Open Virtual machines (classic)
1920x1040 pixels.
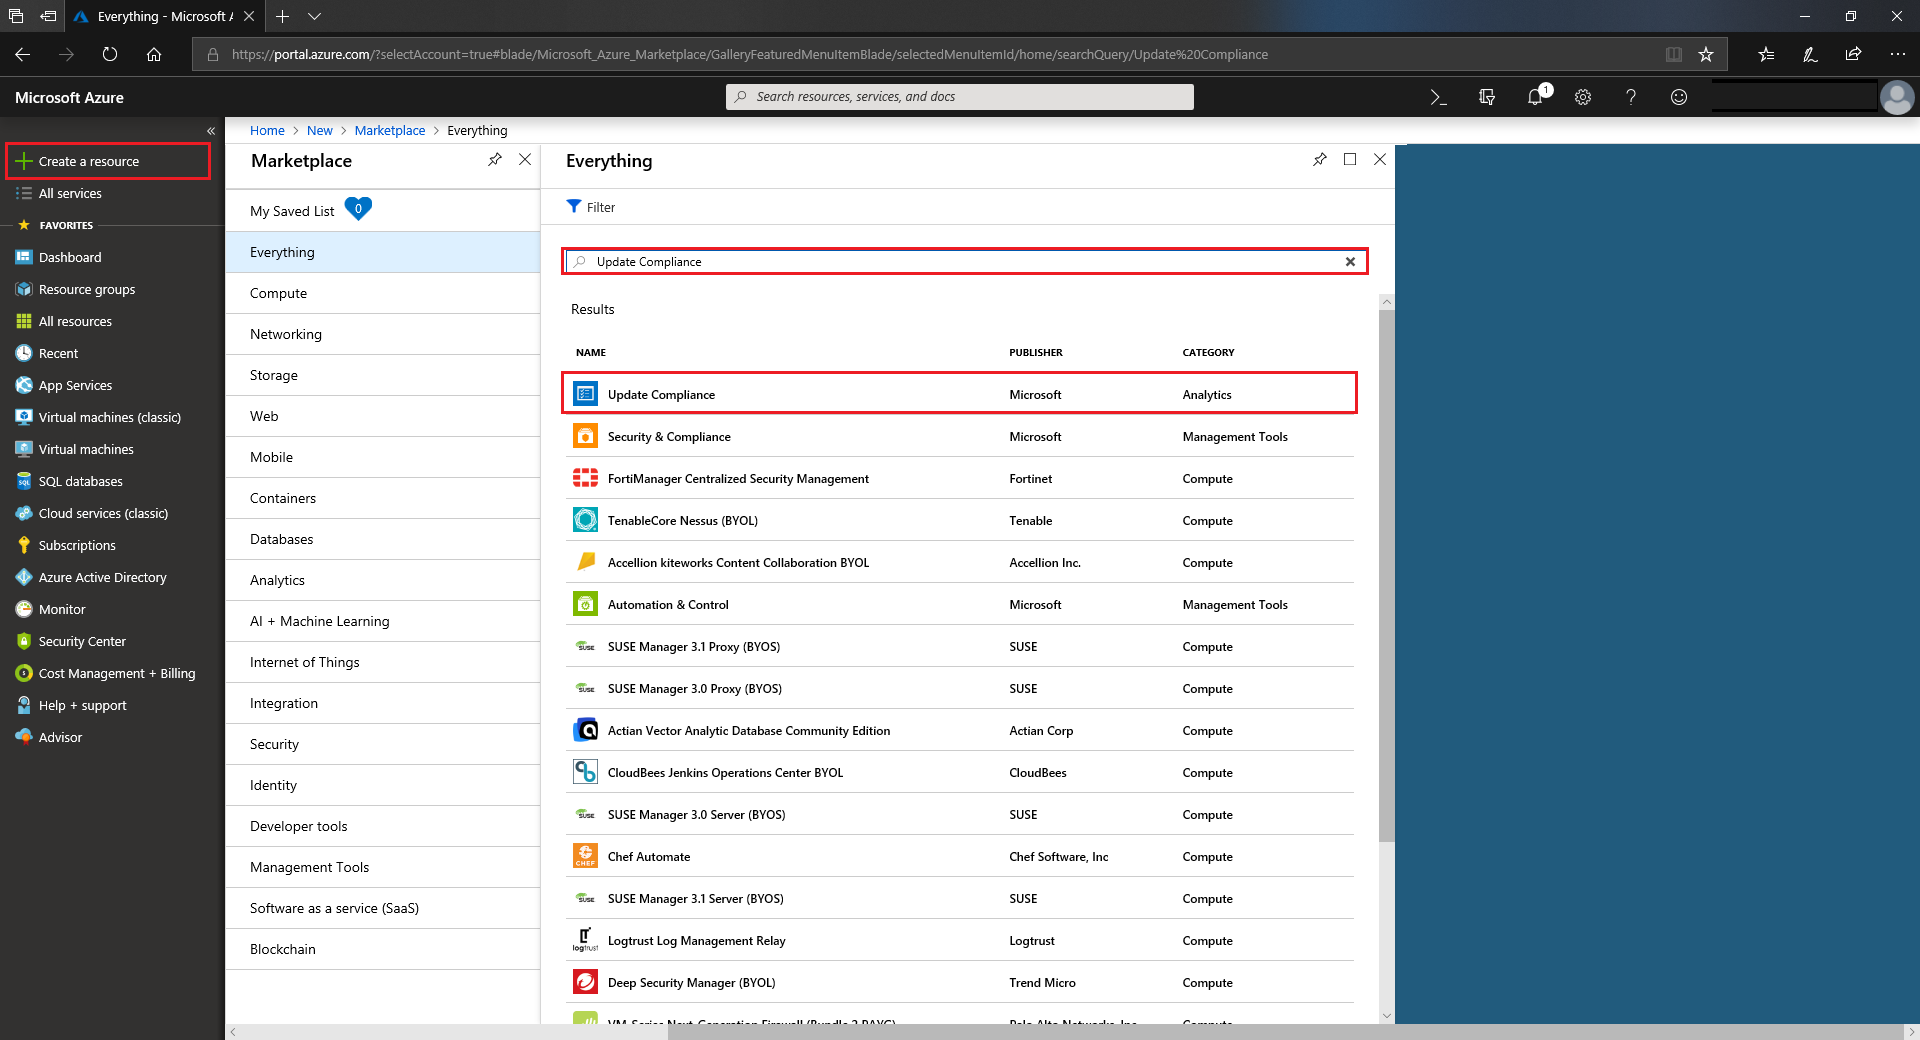tap(110, 417)
